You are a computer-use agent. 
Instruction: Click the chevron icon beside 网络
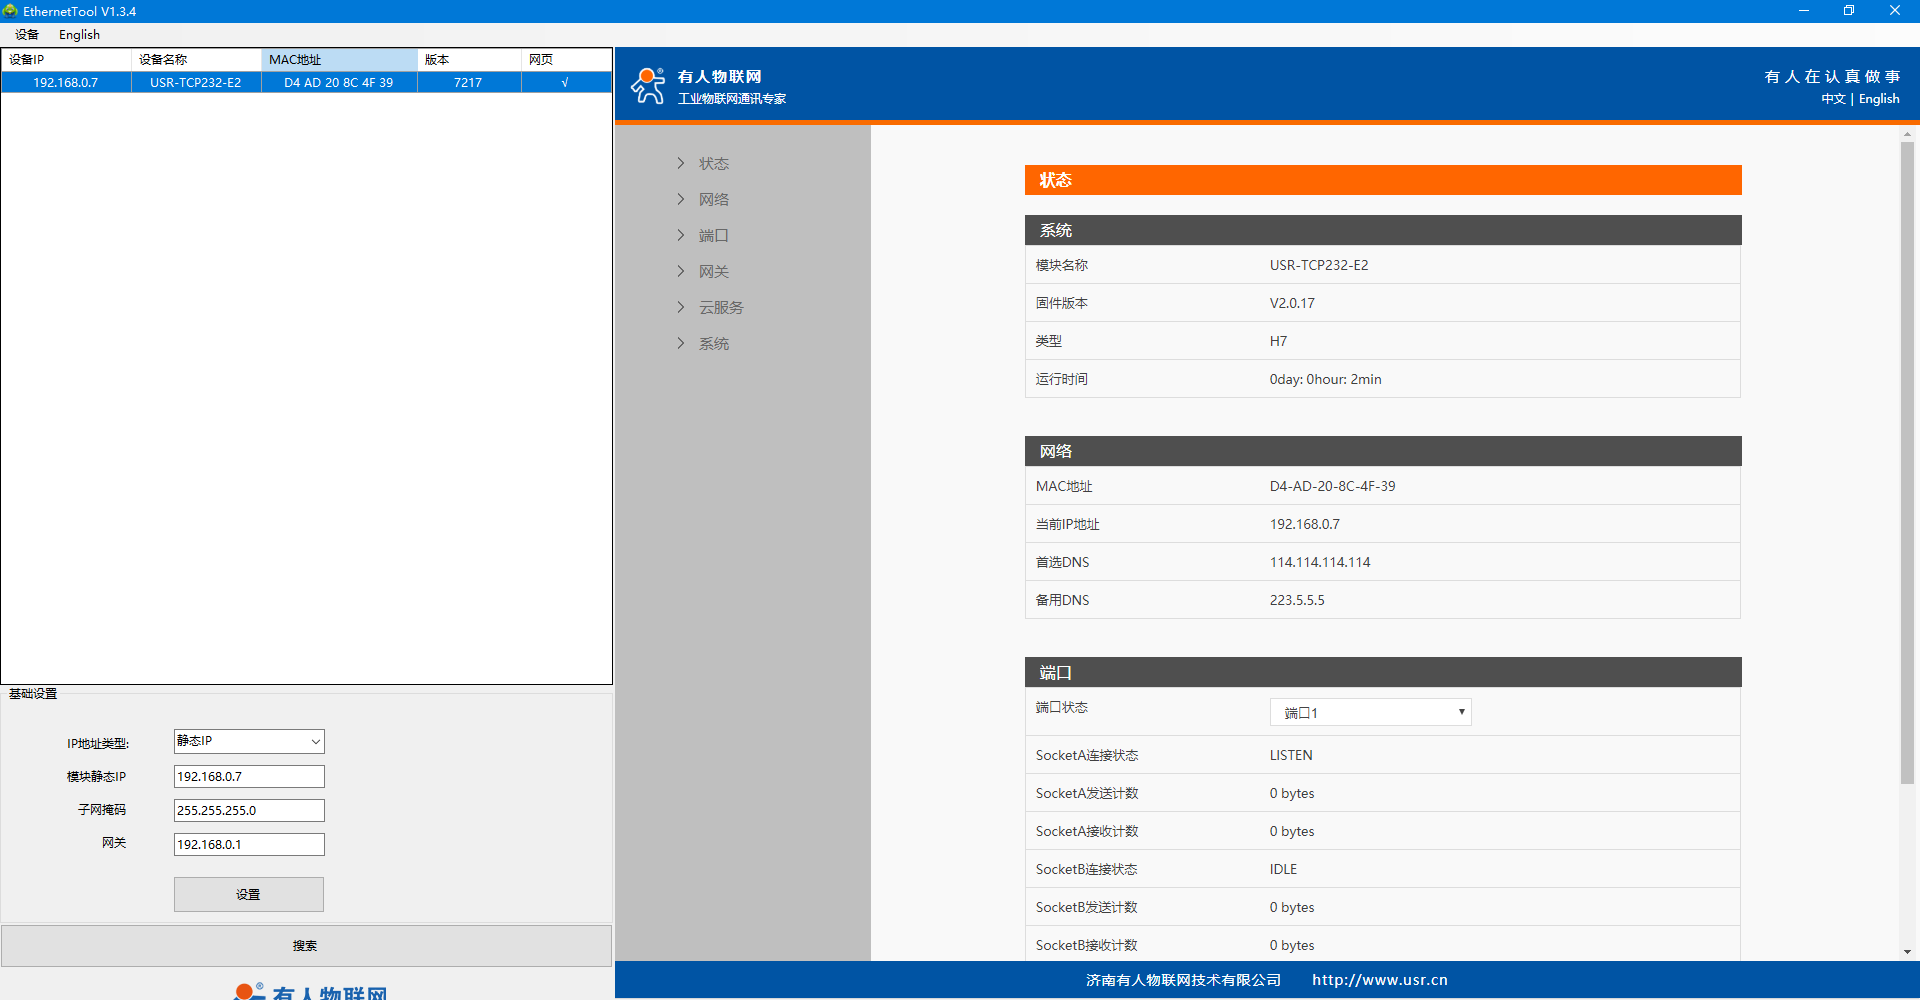click(681, 199)
